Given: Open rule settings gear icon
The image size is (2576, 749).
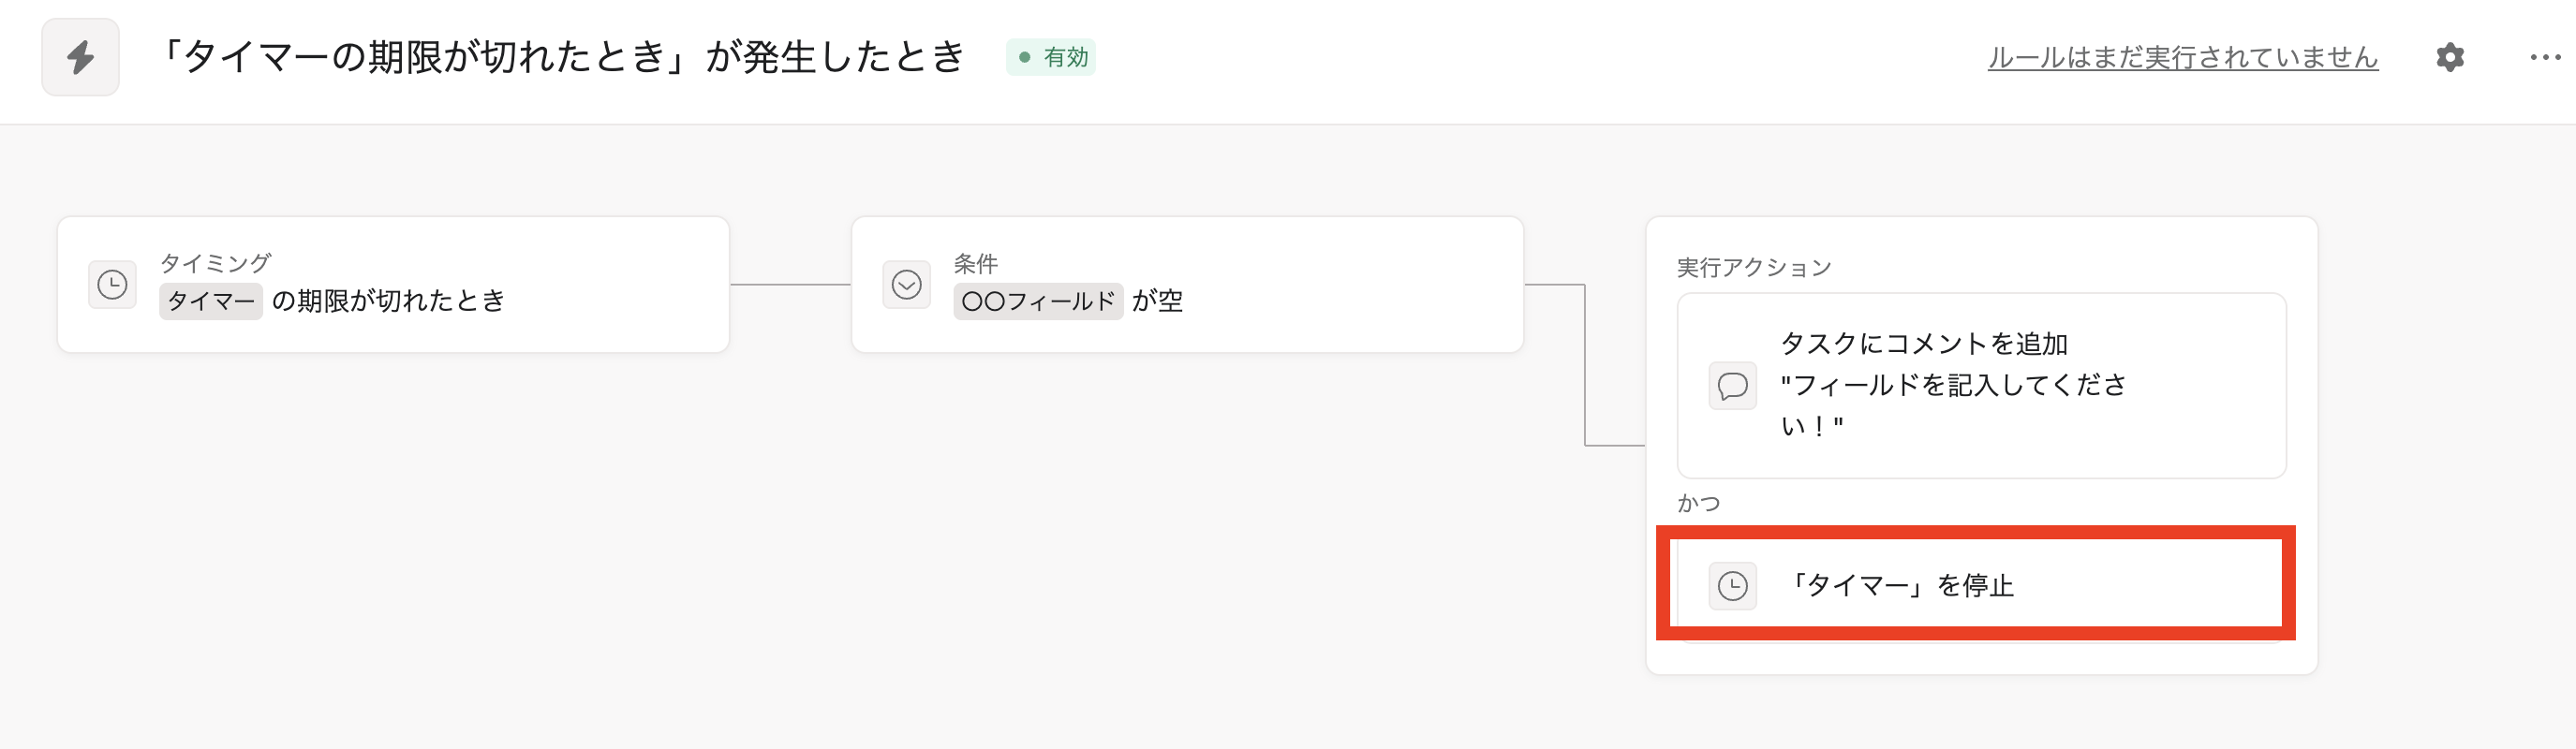Looking at the screenshot, I should point(2449,57).
